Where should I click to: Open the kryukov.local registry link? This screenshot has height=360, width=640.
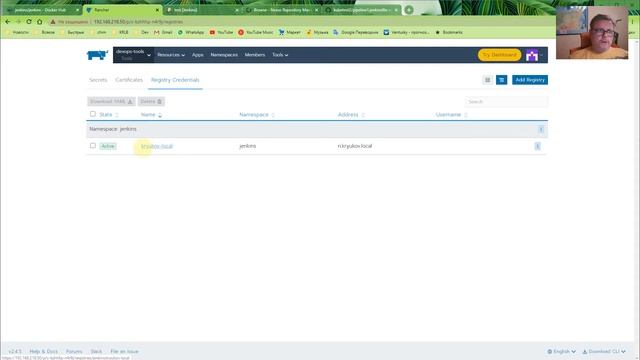click(x=157, y=146)
